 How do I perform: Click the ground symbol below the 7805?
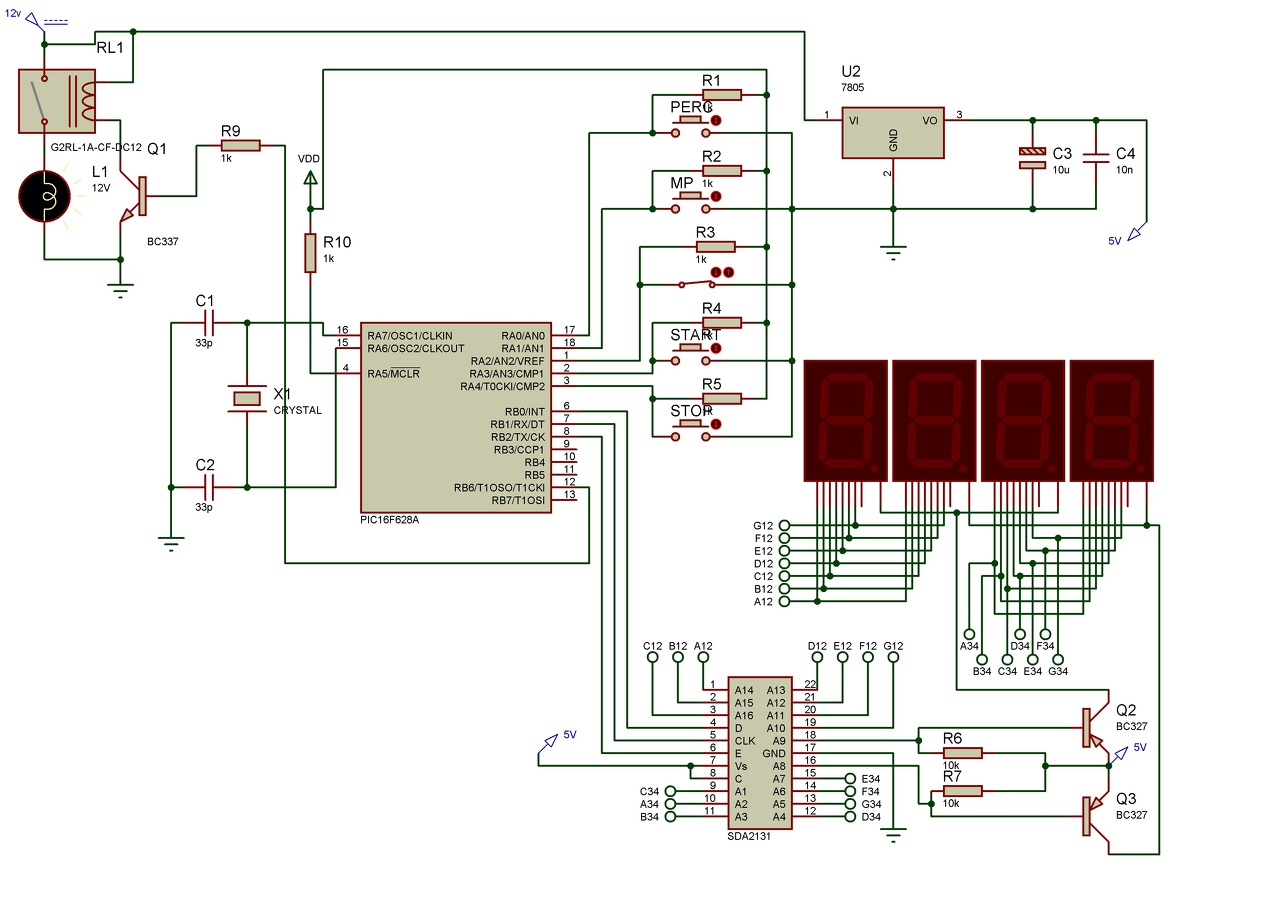893,251
